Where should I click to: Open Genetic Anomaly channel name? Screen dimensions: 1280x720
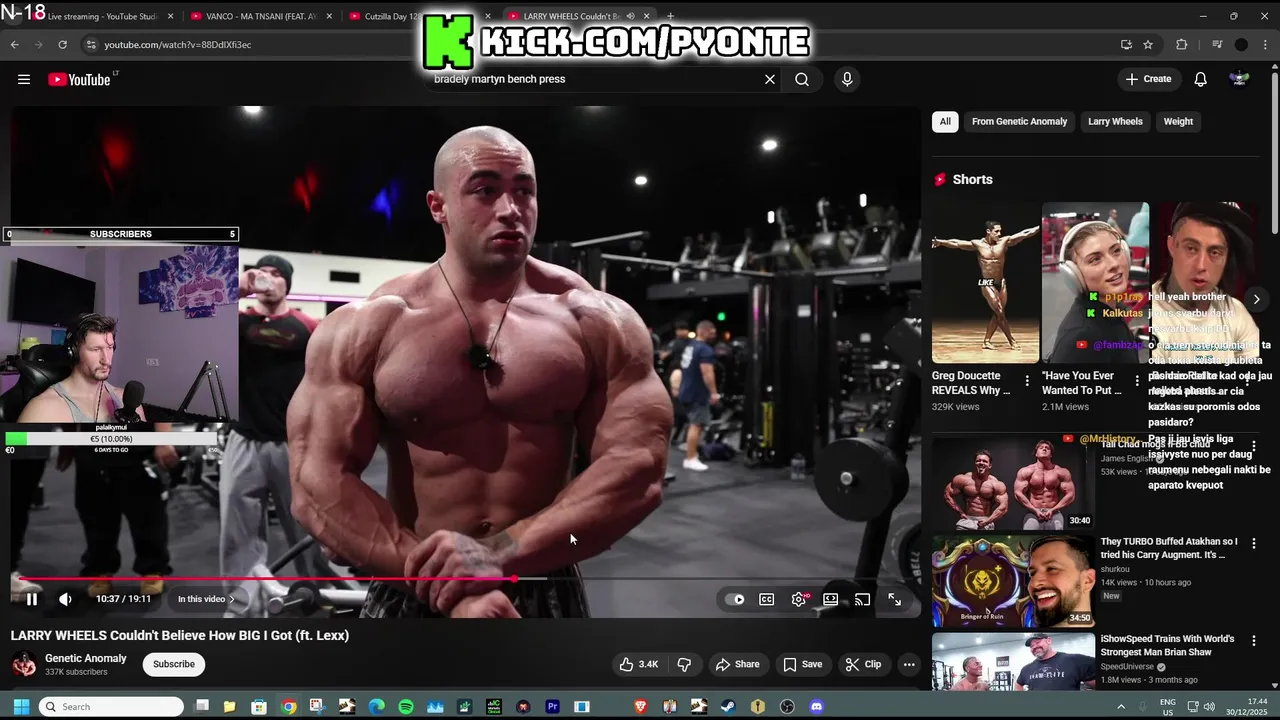(x=86, y=658)
